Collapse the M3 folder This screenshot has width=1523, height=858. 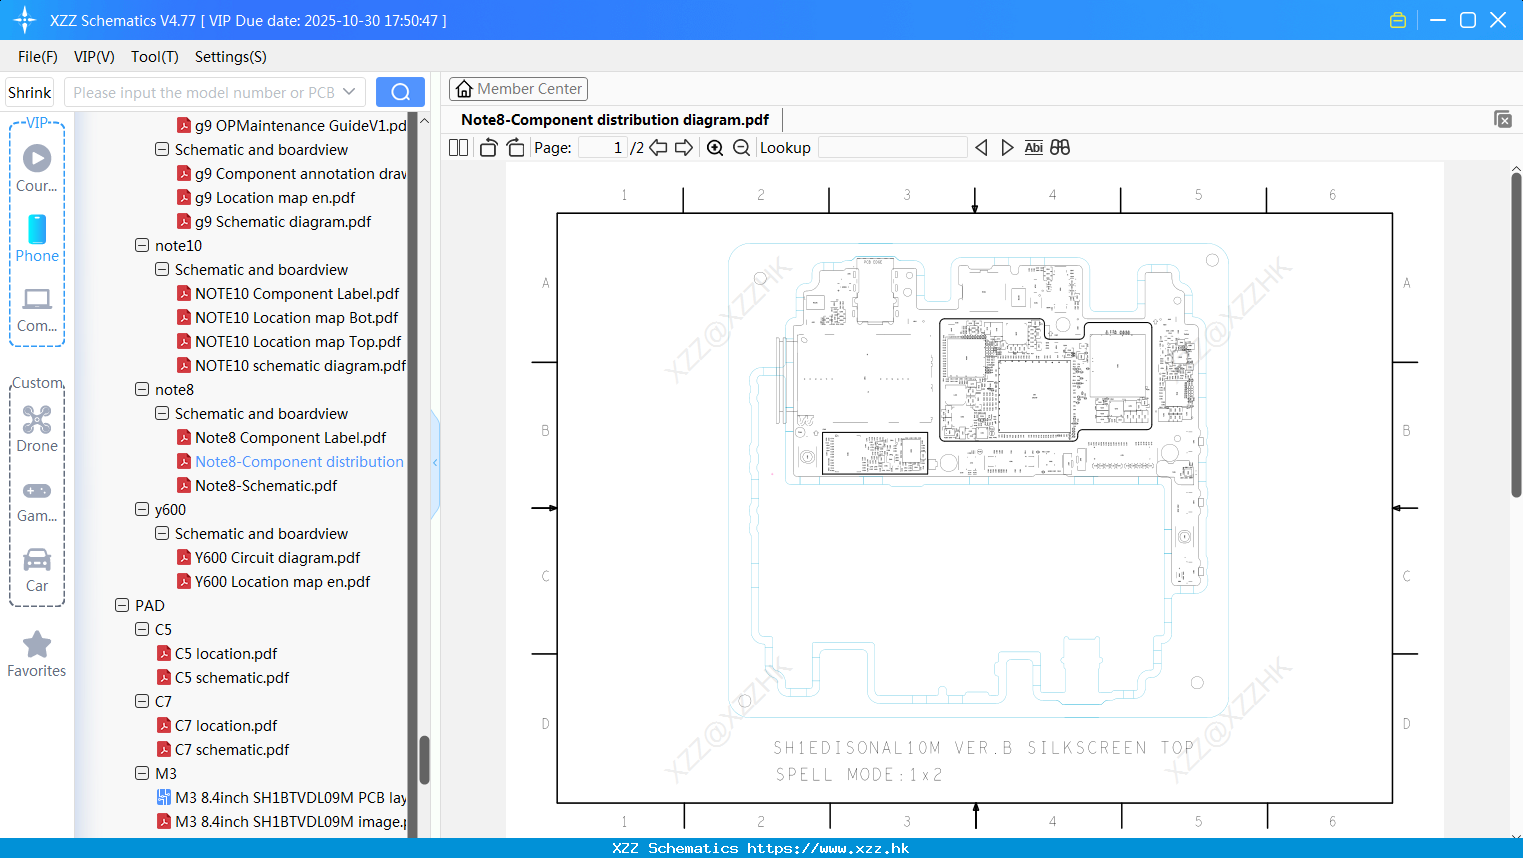point(142,773)
